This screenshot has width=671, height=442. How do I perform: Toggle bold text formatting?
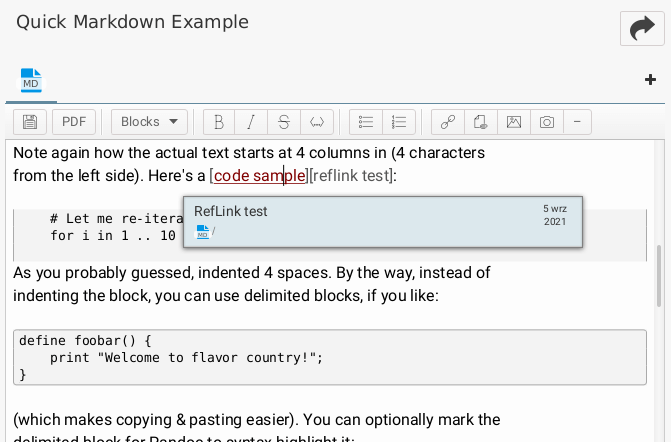click(x=219, y=122)
